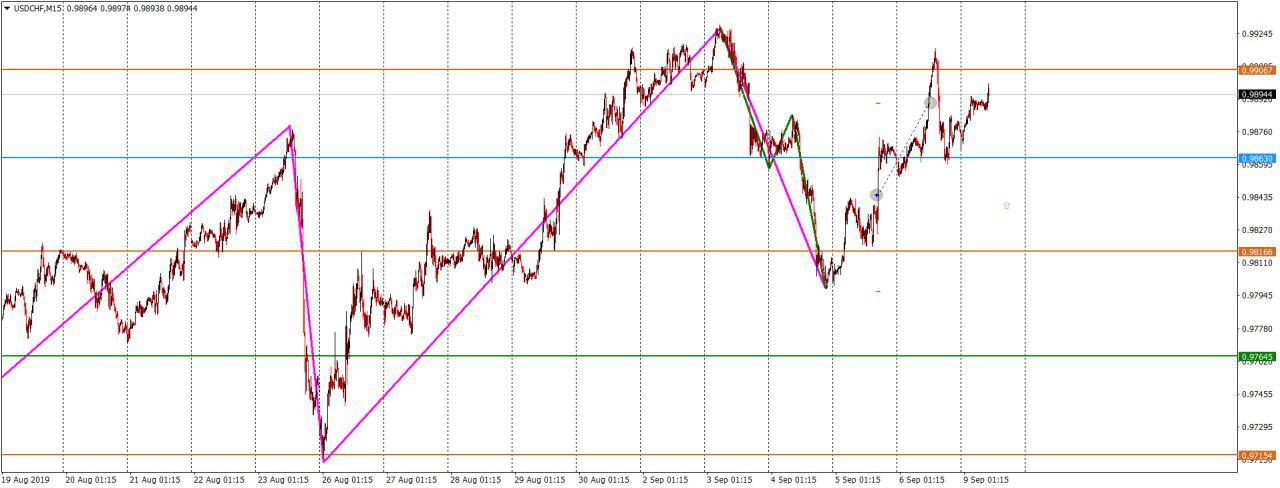
Task: Click the 0.99245 price scale value
Action: click(x=1256, y=34)
